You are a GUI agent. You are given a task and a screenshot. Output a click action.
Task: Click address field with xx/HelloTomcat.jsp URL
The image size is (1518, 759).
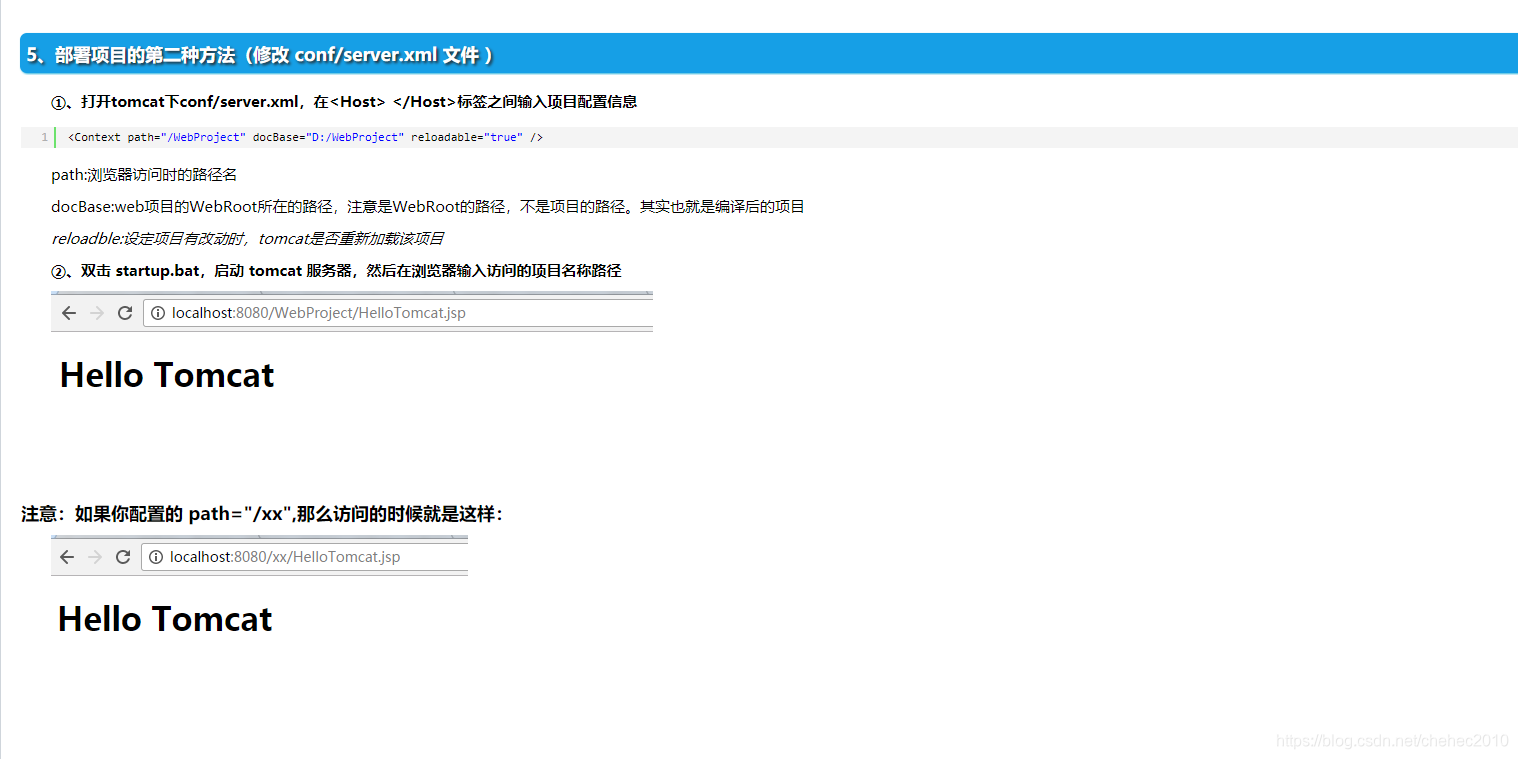[x=304, y=557]
